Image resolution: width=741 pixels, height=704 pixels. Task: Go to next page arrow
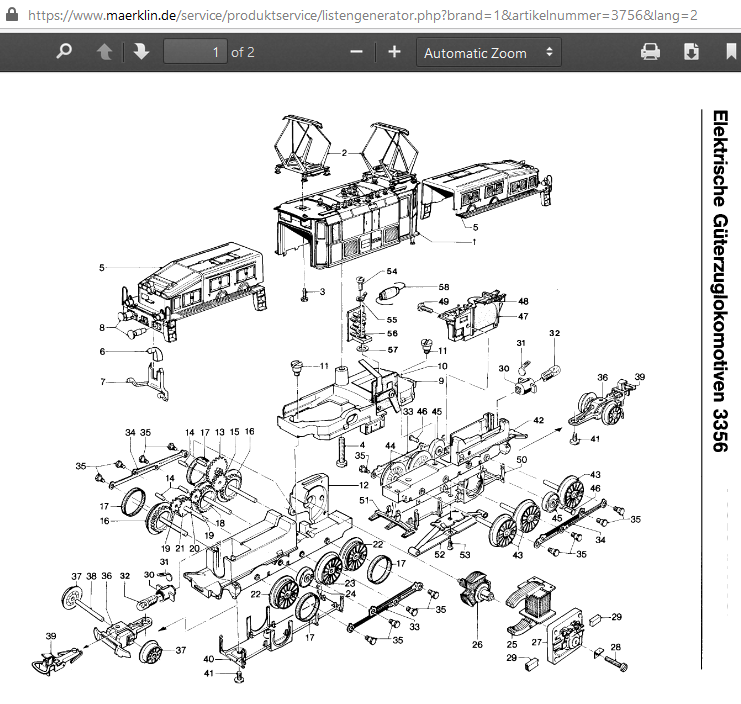click(141, 52)
